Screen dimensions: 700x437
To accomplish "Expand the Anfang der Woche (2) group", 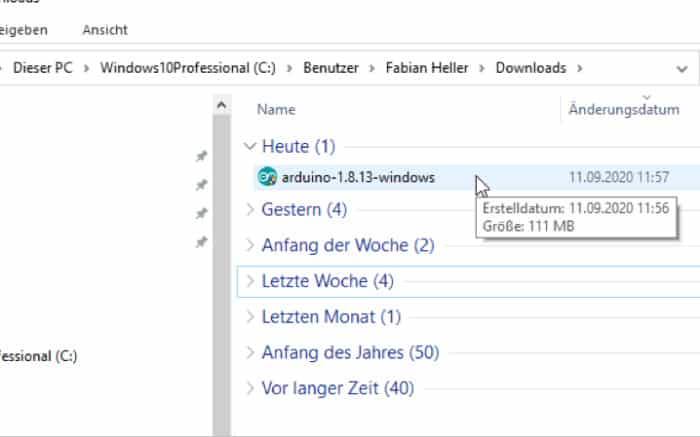I will pyautogui.click(x=250, y=245).
